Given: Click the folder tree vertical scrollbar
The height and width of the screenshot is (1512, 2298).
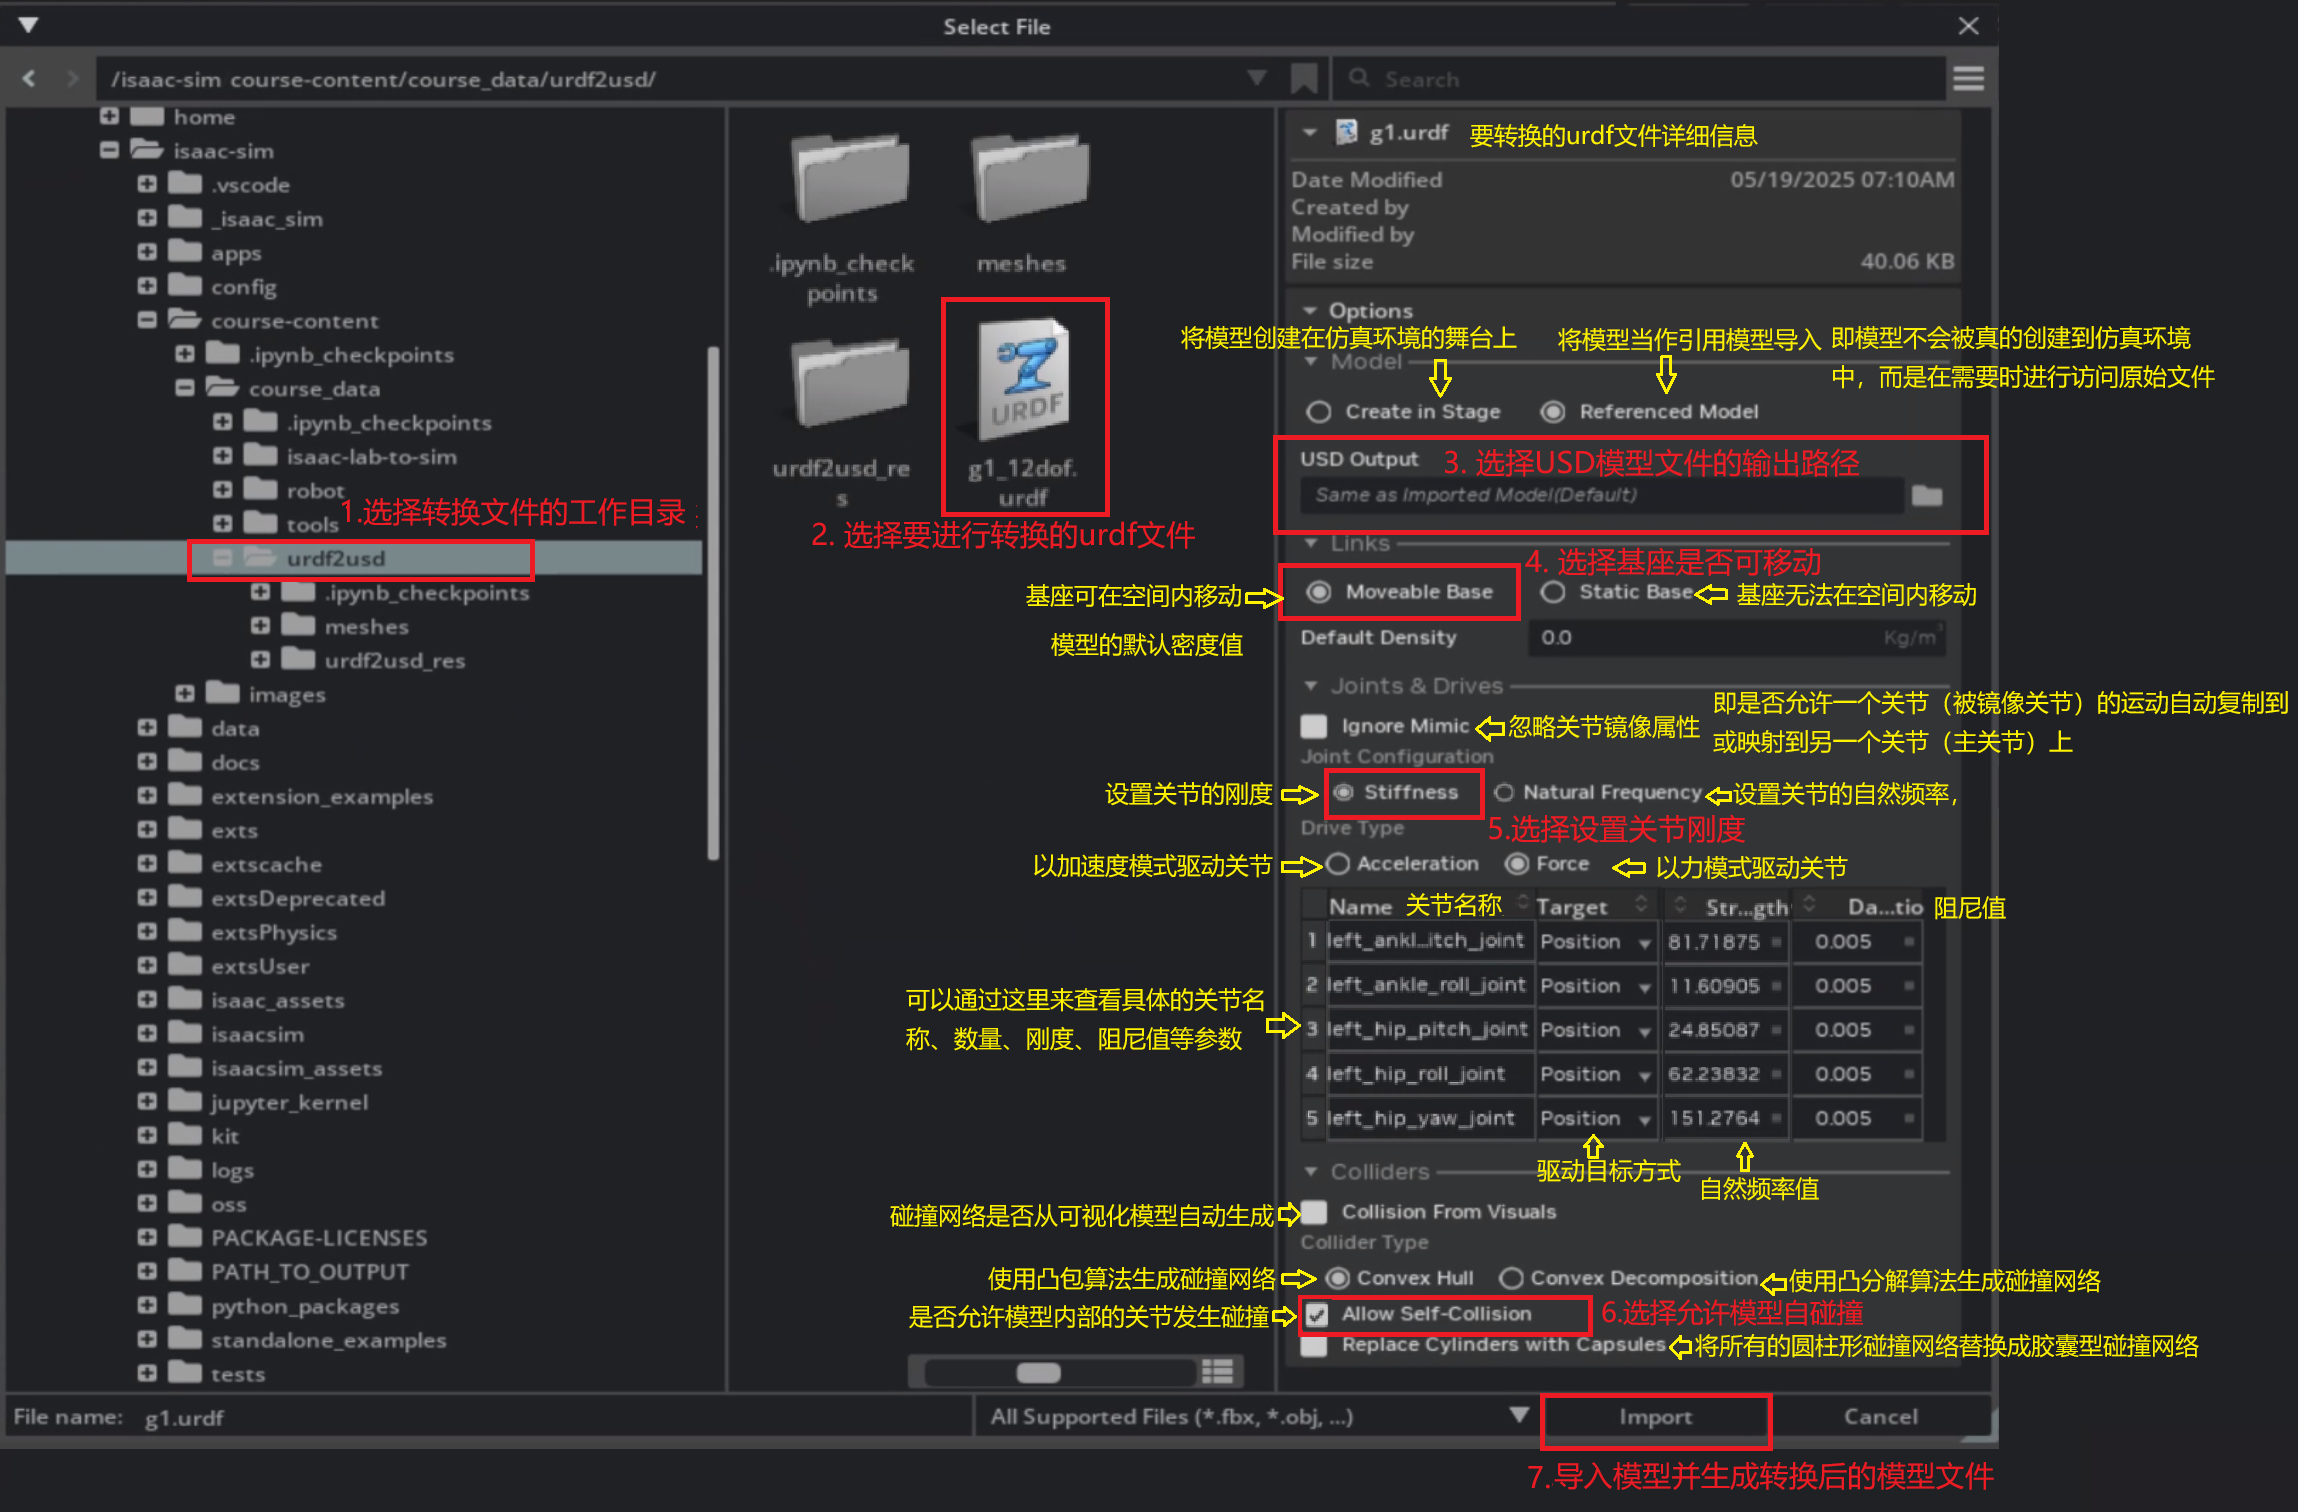Looking at the screenshot, I should pyautogui.click(x=713, y=604).
